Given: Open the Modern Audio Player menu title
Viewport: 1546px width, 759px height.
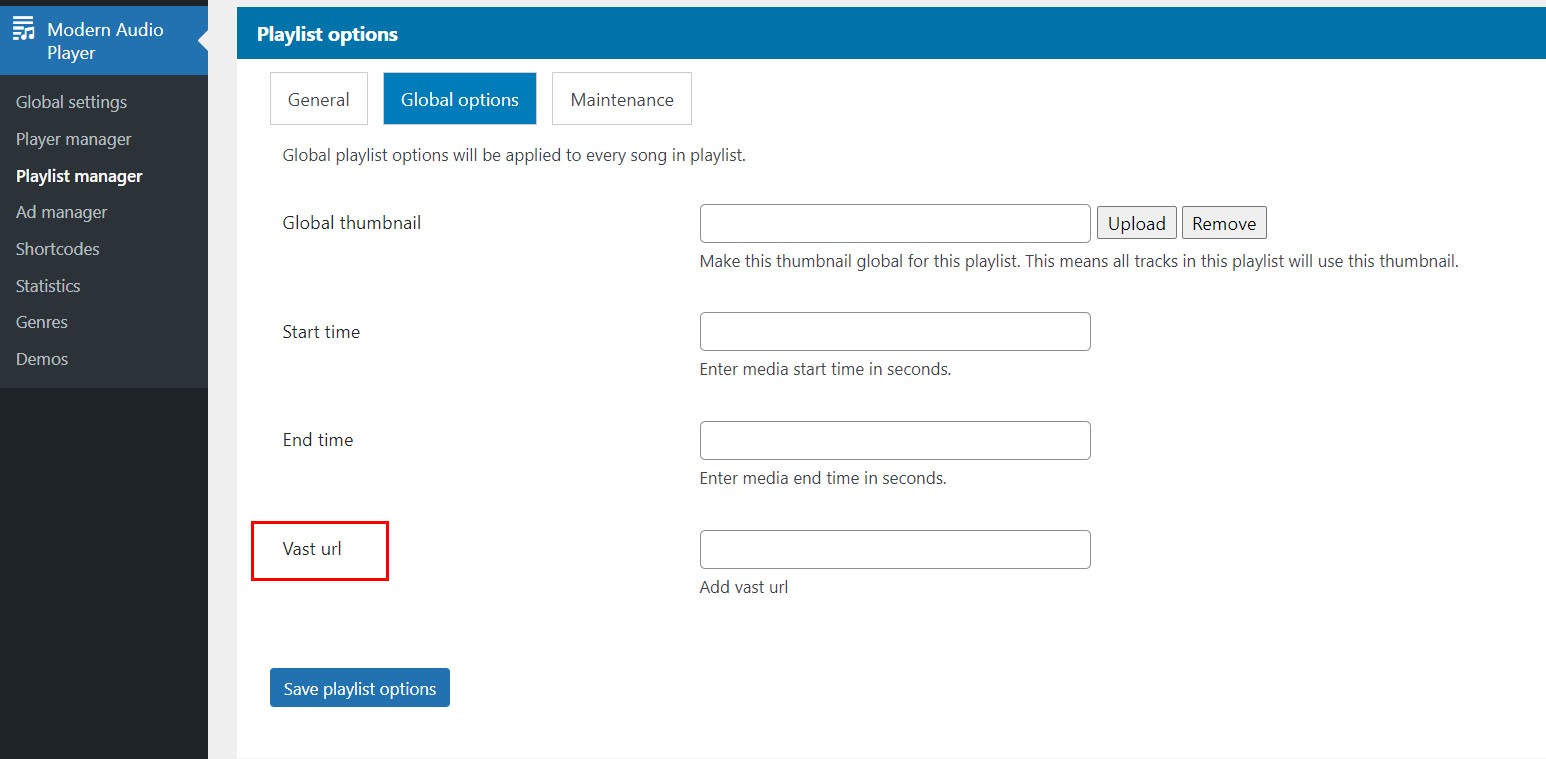Looking at the screenshot, I should coord(105,41).
